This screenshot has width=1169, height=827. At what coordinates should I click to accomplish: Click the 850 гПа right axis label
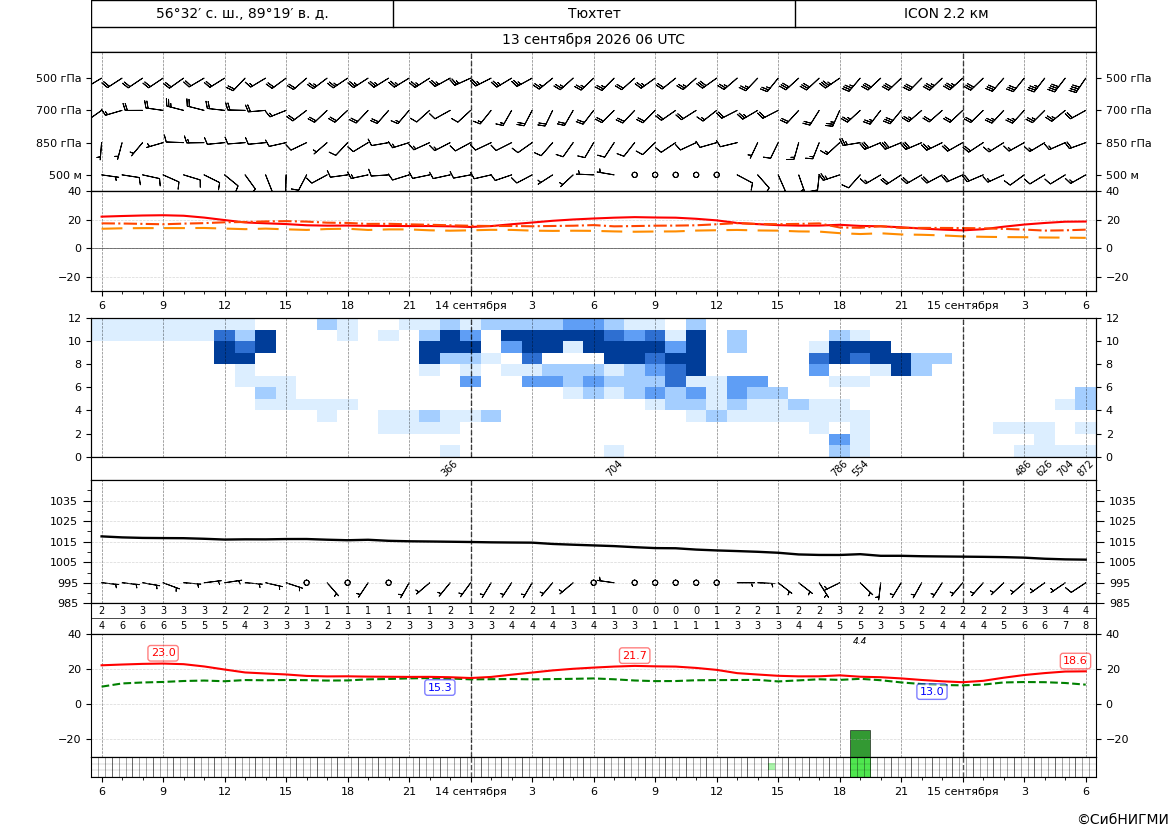point(1128,143)
